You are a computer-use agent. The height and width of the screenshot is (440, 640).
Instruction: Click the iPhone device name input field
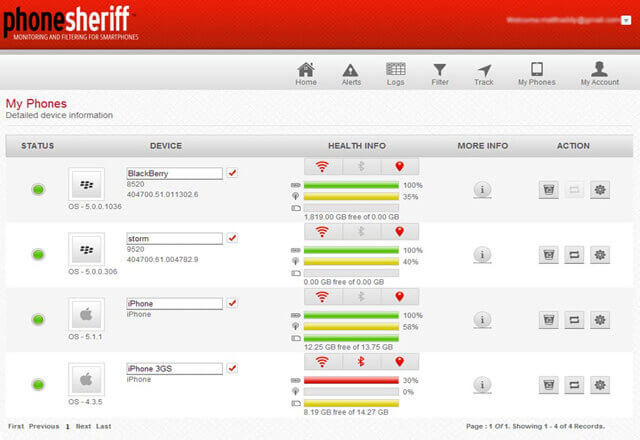pos(174,303)
